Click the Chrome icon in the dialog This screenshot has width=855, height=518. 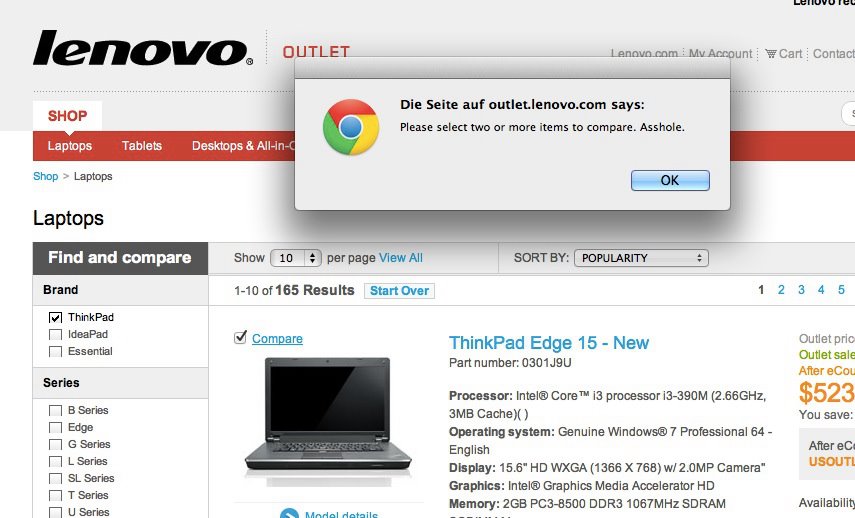(x=351, y=127)
